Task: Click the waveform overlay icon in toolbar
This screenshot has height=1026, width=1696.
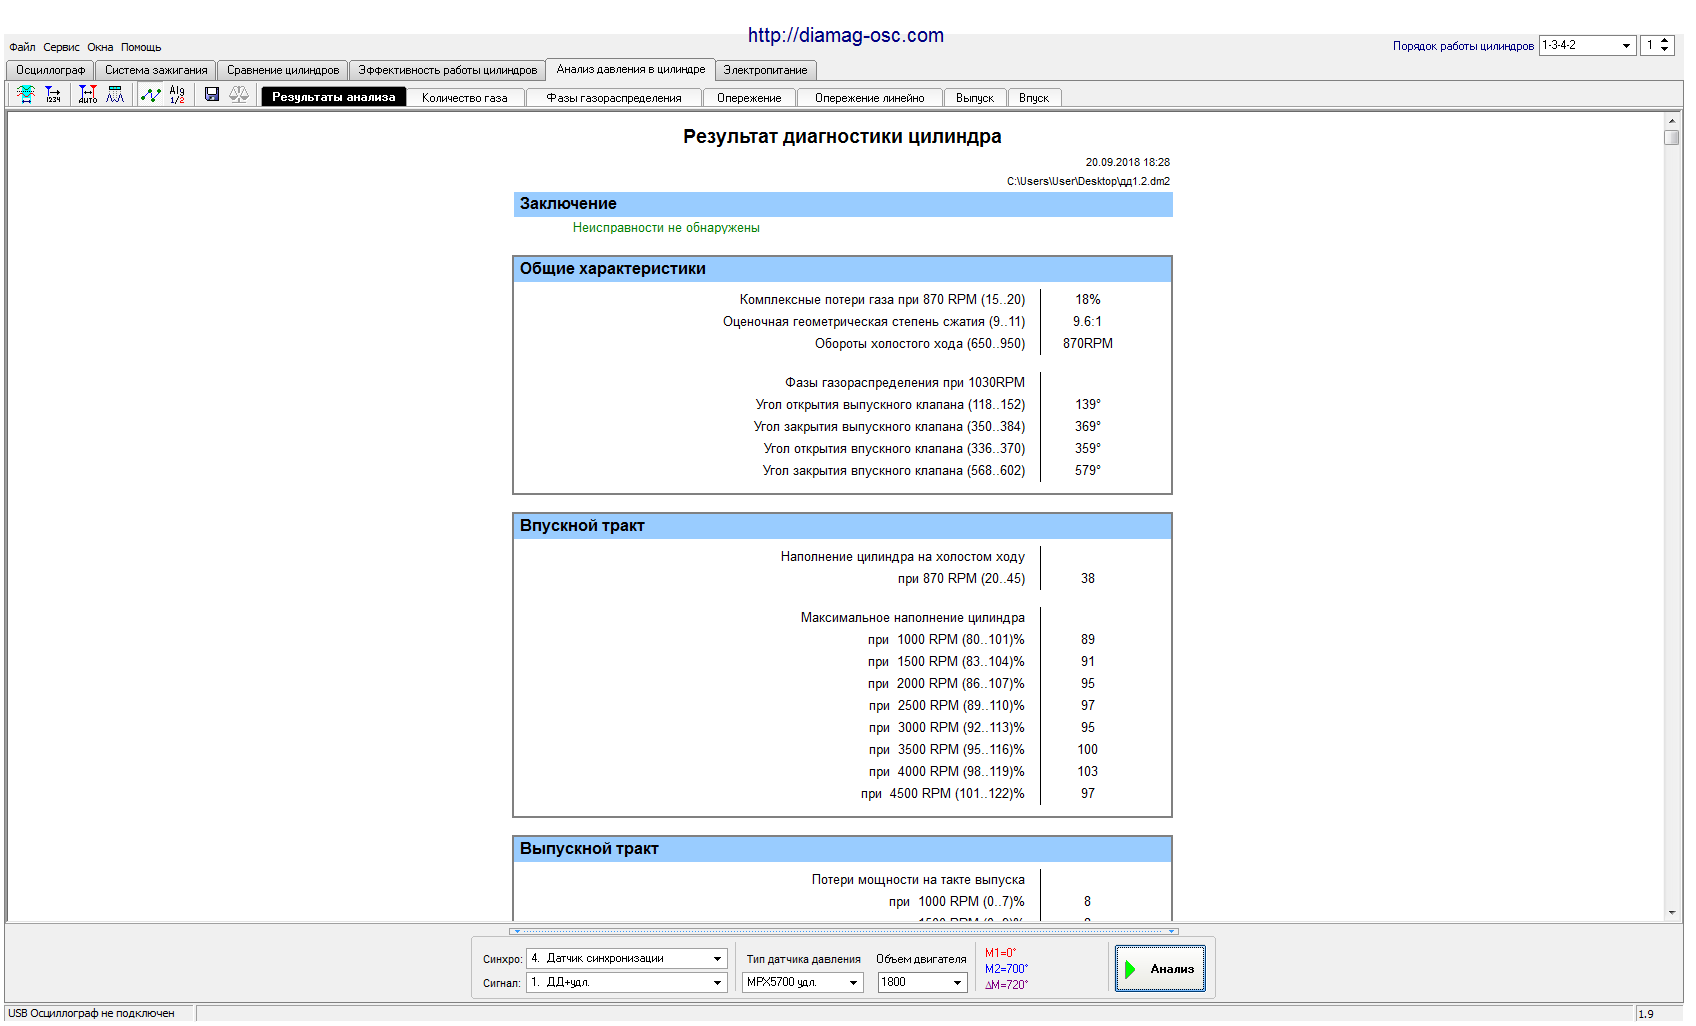Action: click(26, 94)
